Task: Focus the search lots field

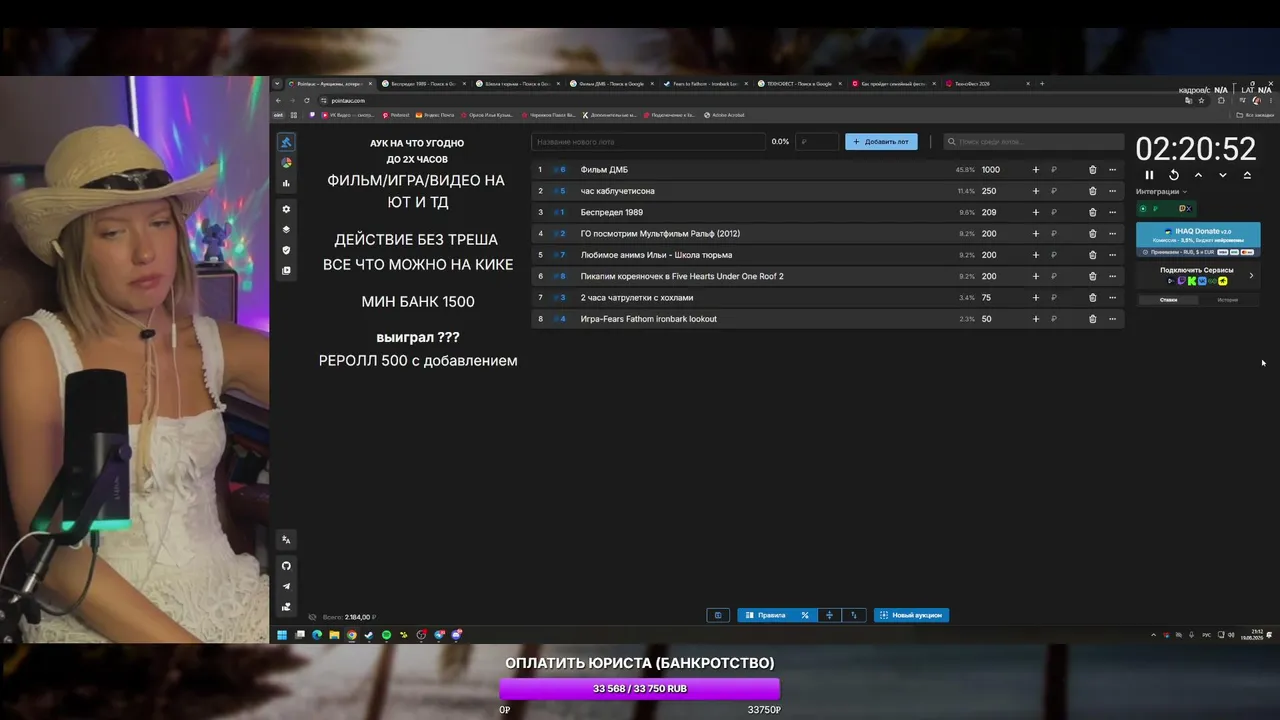Action: [x=1034, y=142]
